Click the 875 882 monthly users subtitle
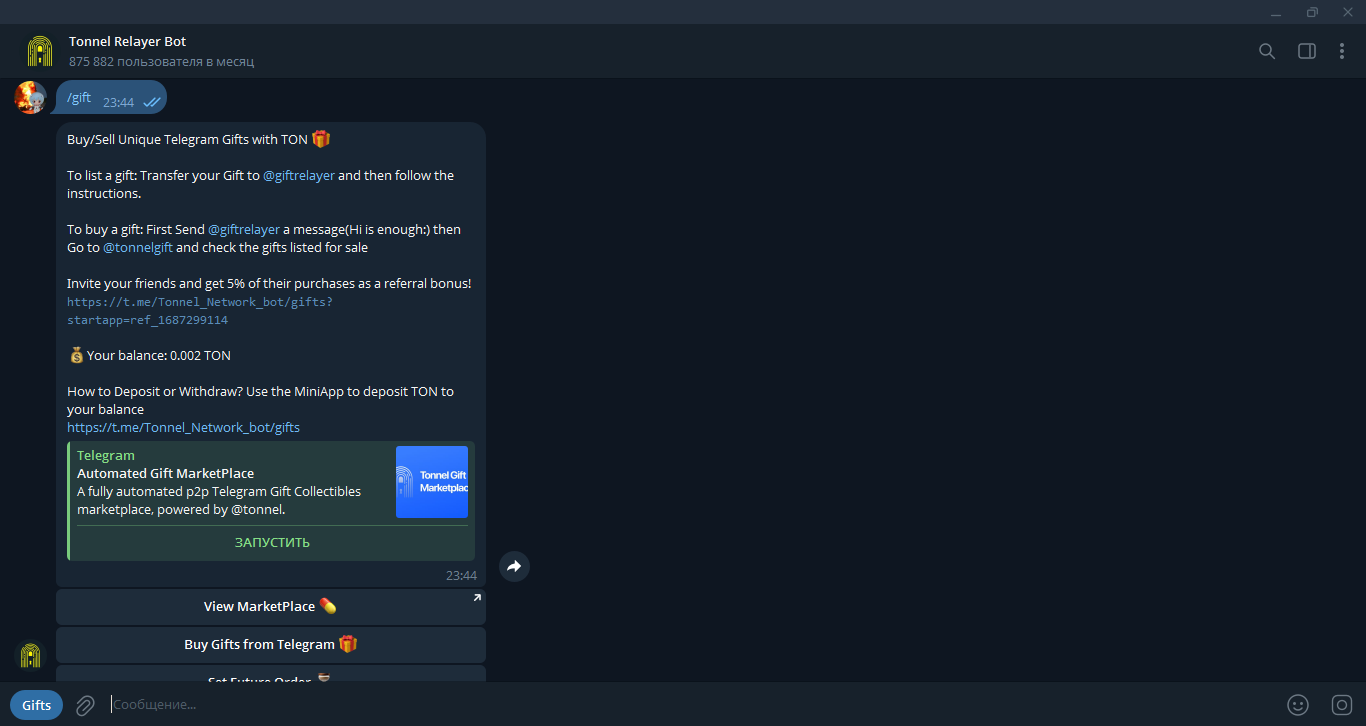The image size is (1366, 726). [x=161, y=62]
